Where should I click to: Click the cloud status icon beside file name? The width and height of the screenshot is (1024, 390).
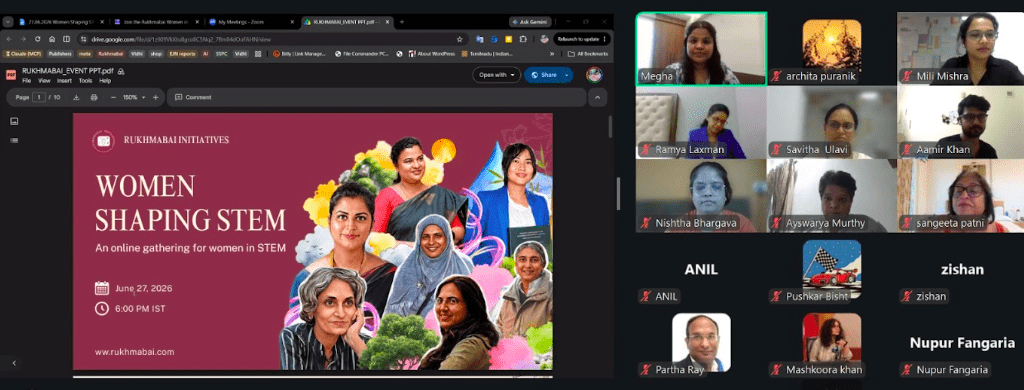click(x=121, y=71)
